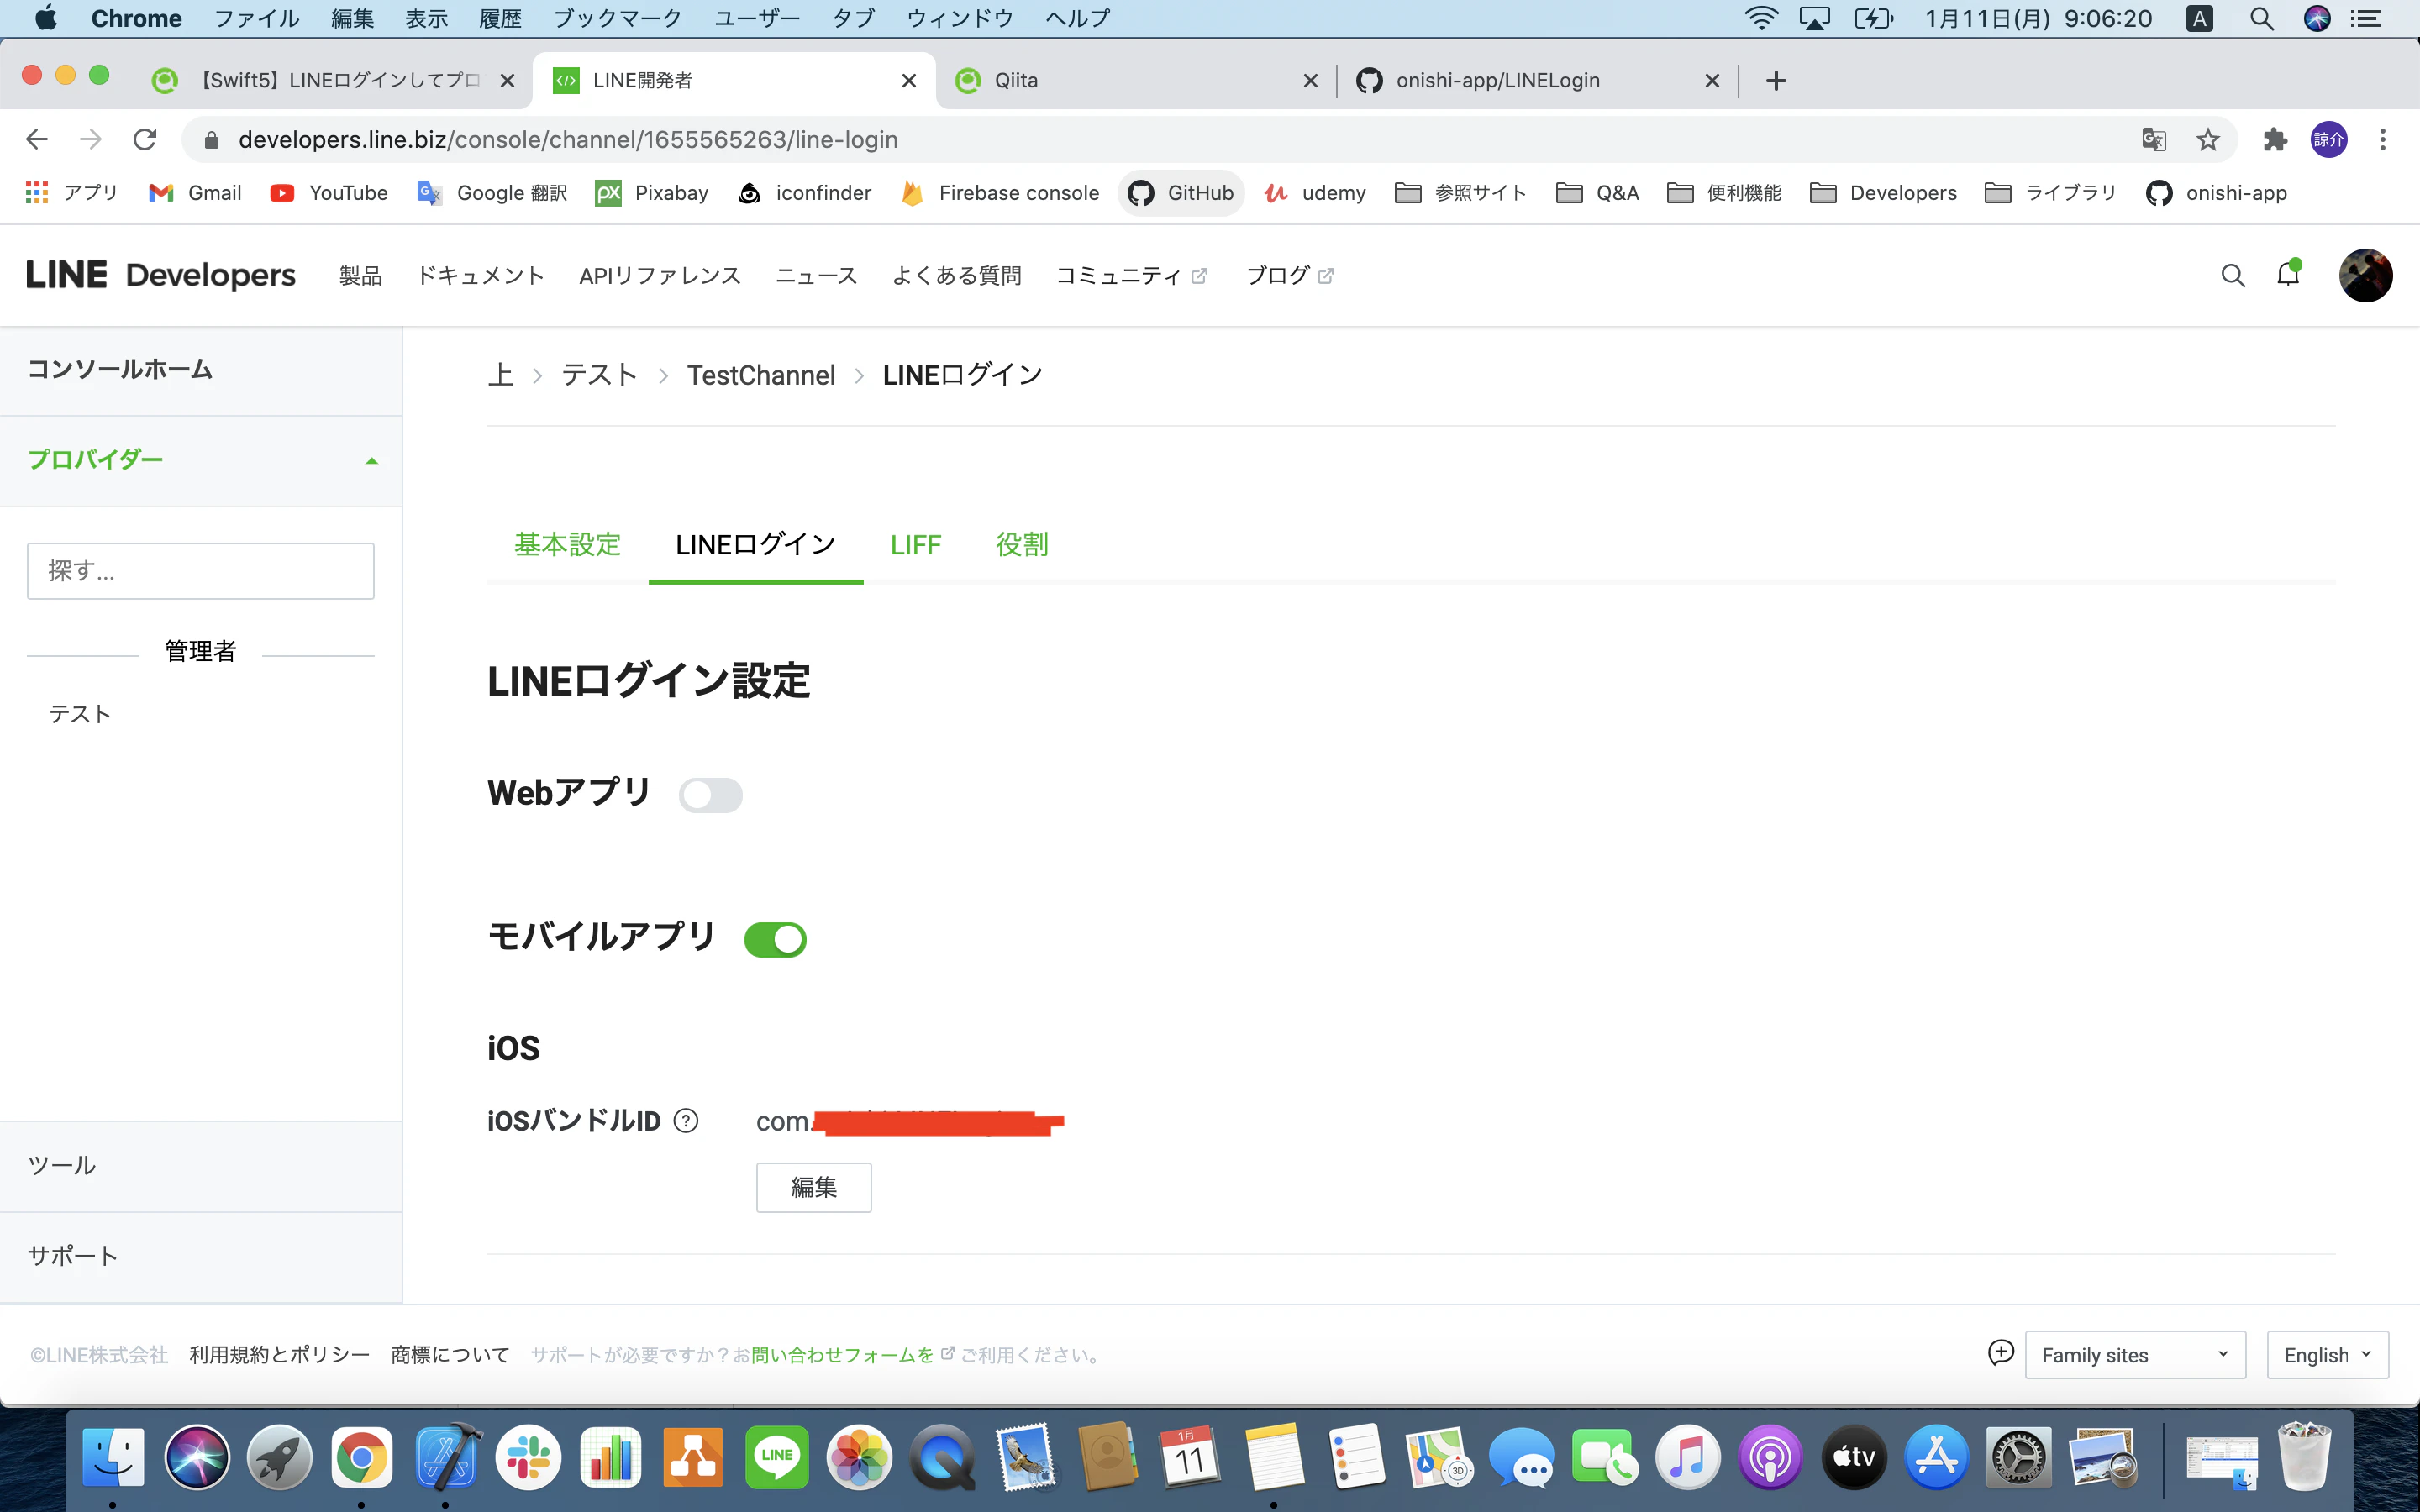2420x1512 pixels.
Task: Open the Trash in the Dock
Action: pyautogui.click(x=2303, y=1456)
